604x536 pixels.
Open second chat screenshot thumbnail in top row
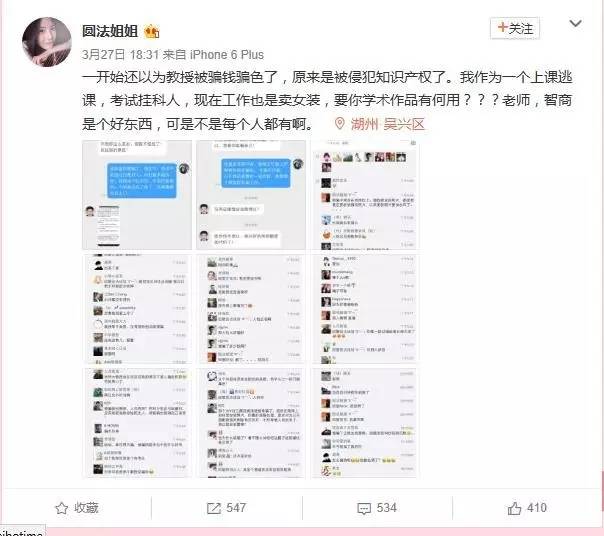251,195
